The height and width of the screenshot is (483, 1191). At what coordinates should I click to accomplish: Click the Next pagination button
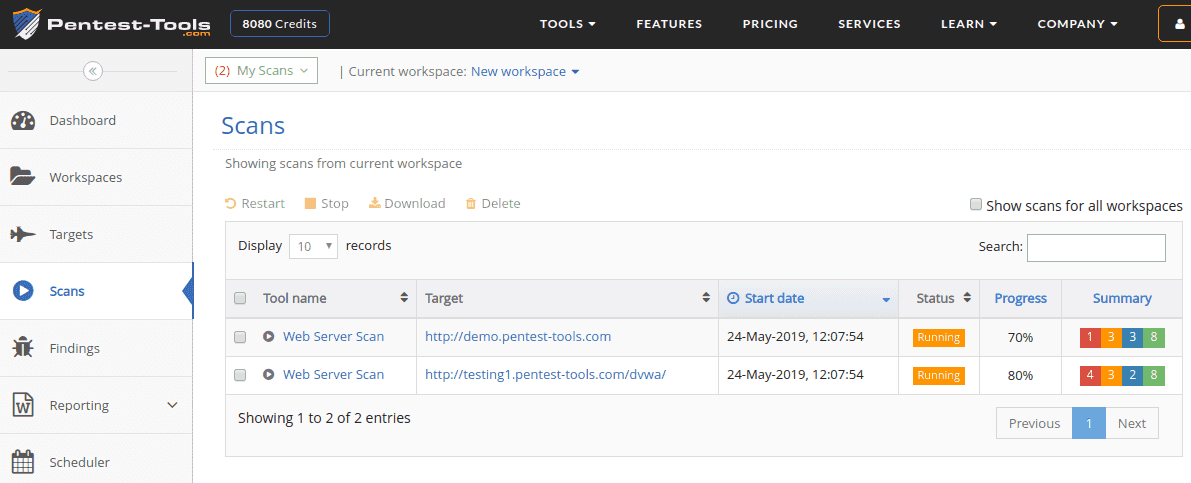1131,423
